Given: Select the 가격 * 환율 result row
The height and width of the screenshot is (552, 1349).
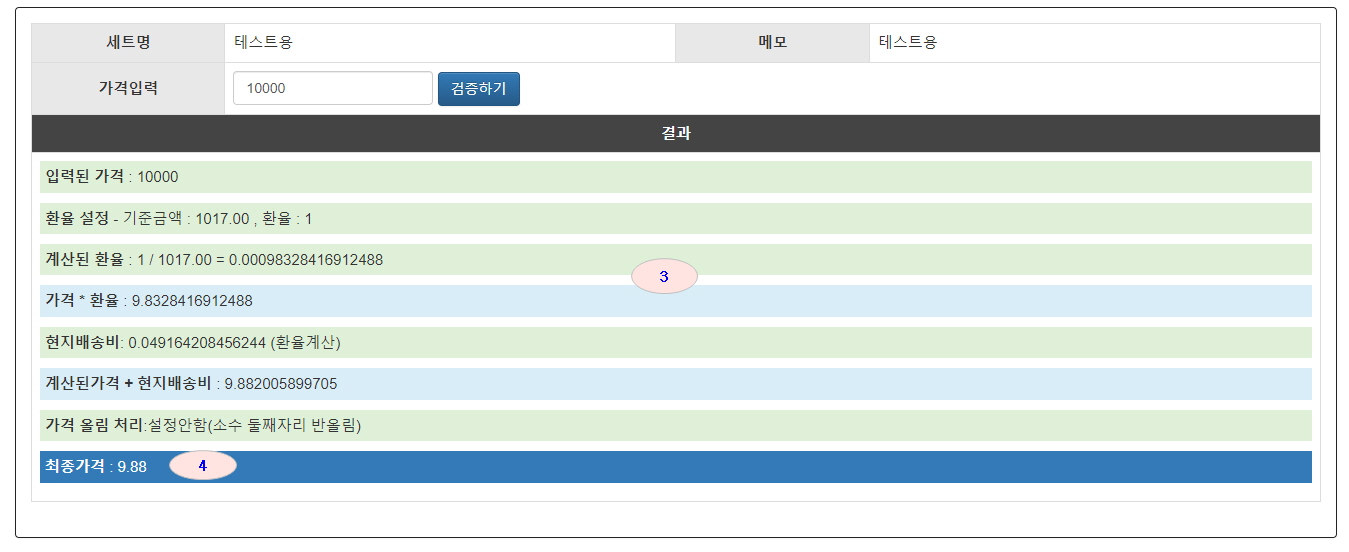Looking at the screenshot, I should click(x=675, y=301).
